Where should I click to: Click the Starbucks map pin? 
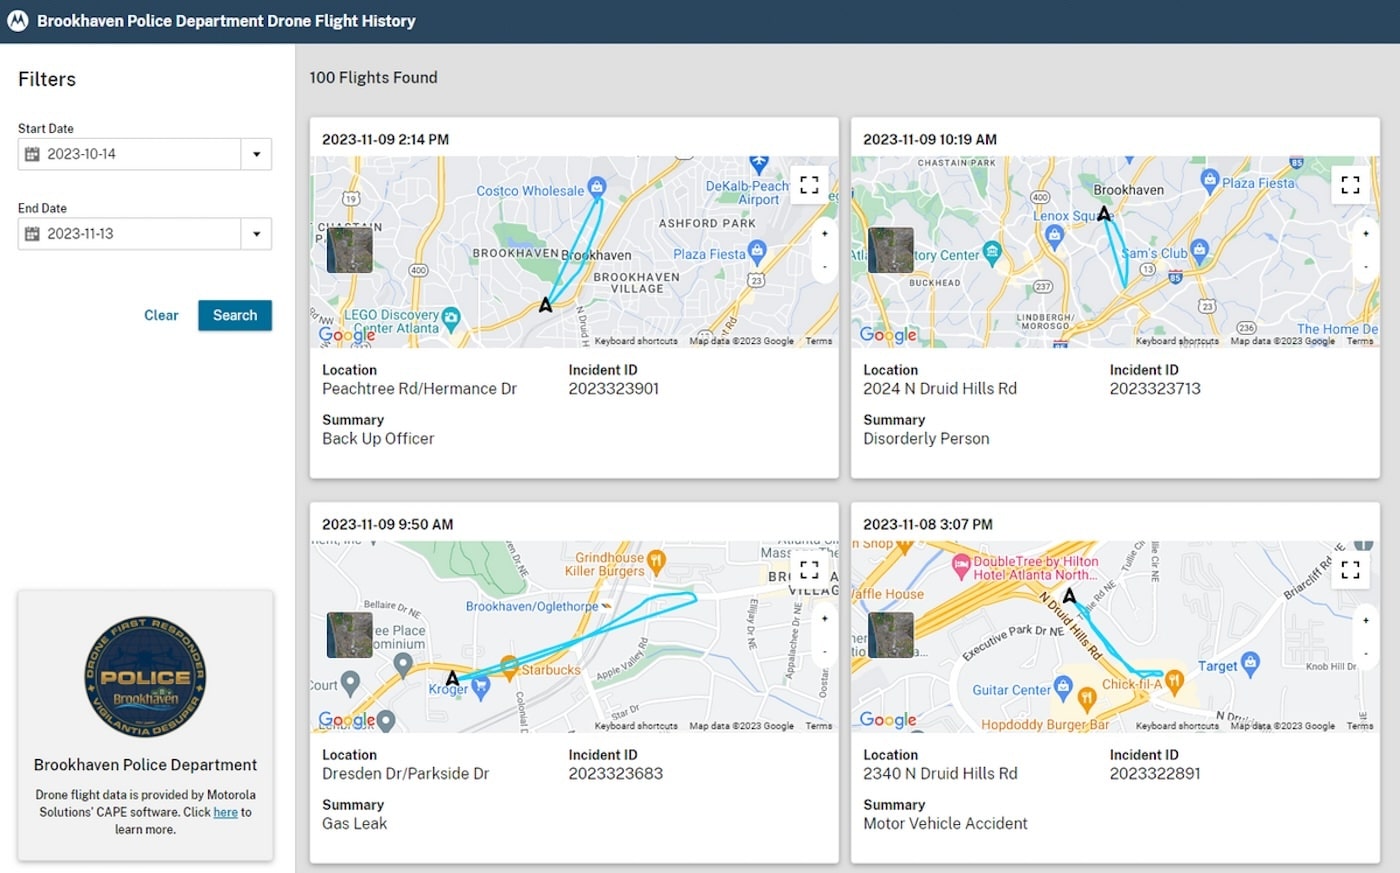pos(509,666)
